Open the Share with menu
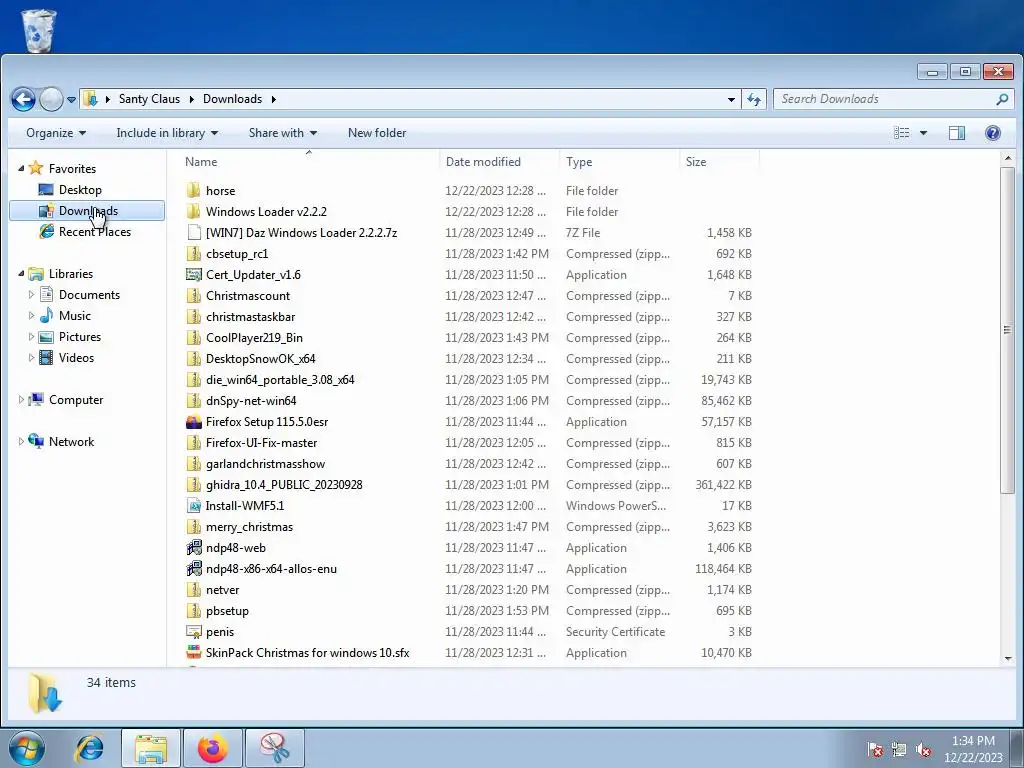Screen dimensions: 1024x768 pos(283,133)
